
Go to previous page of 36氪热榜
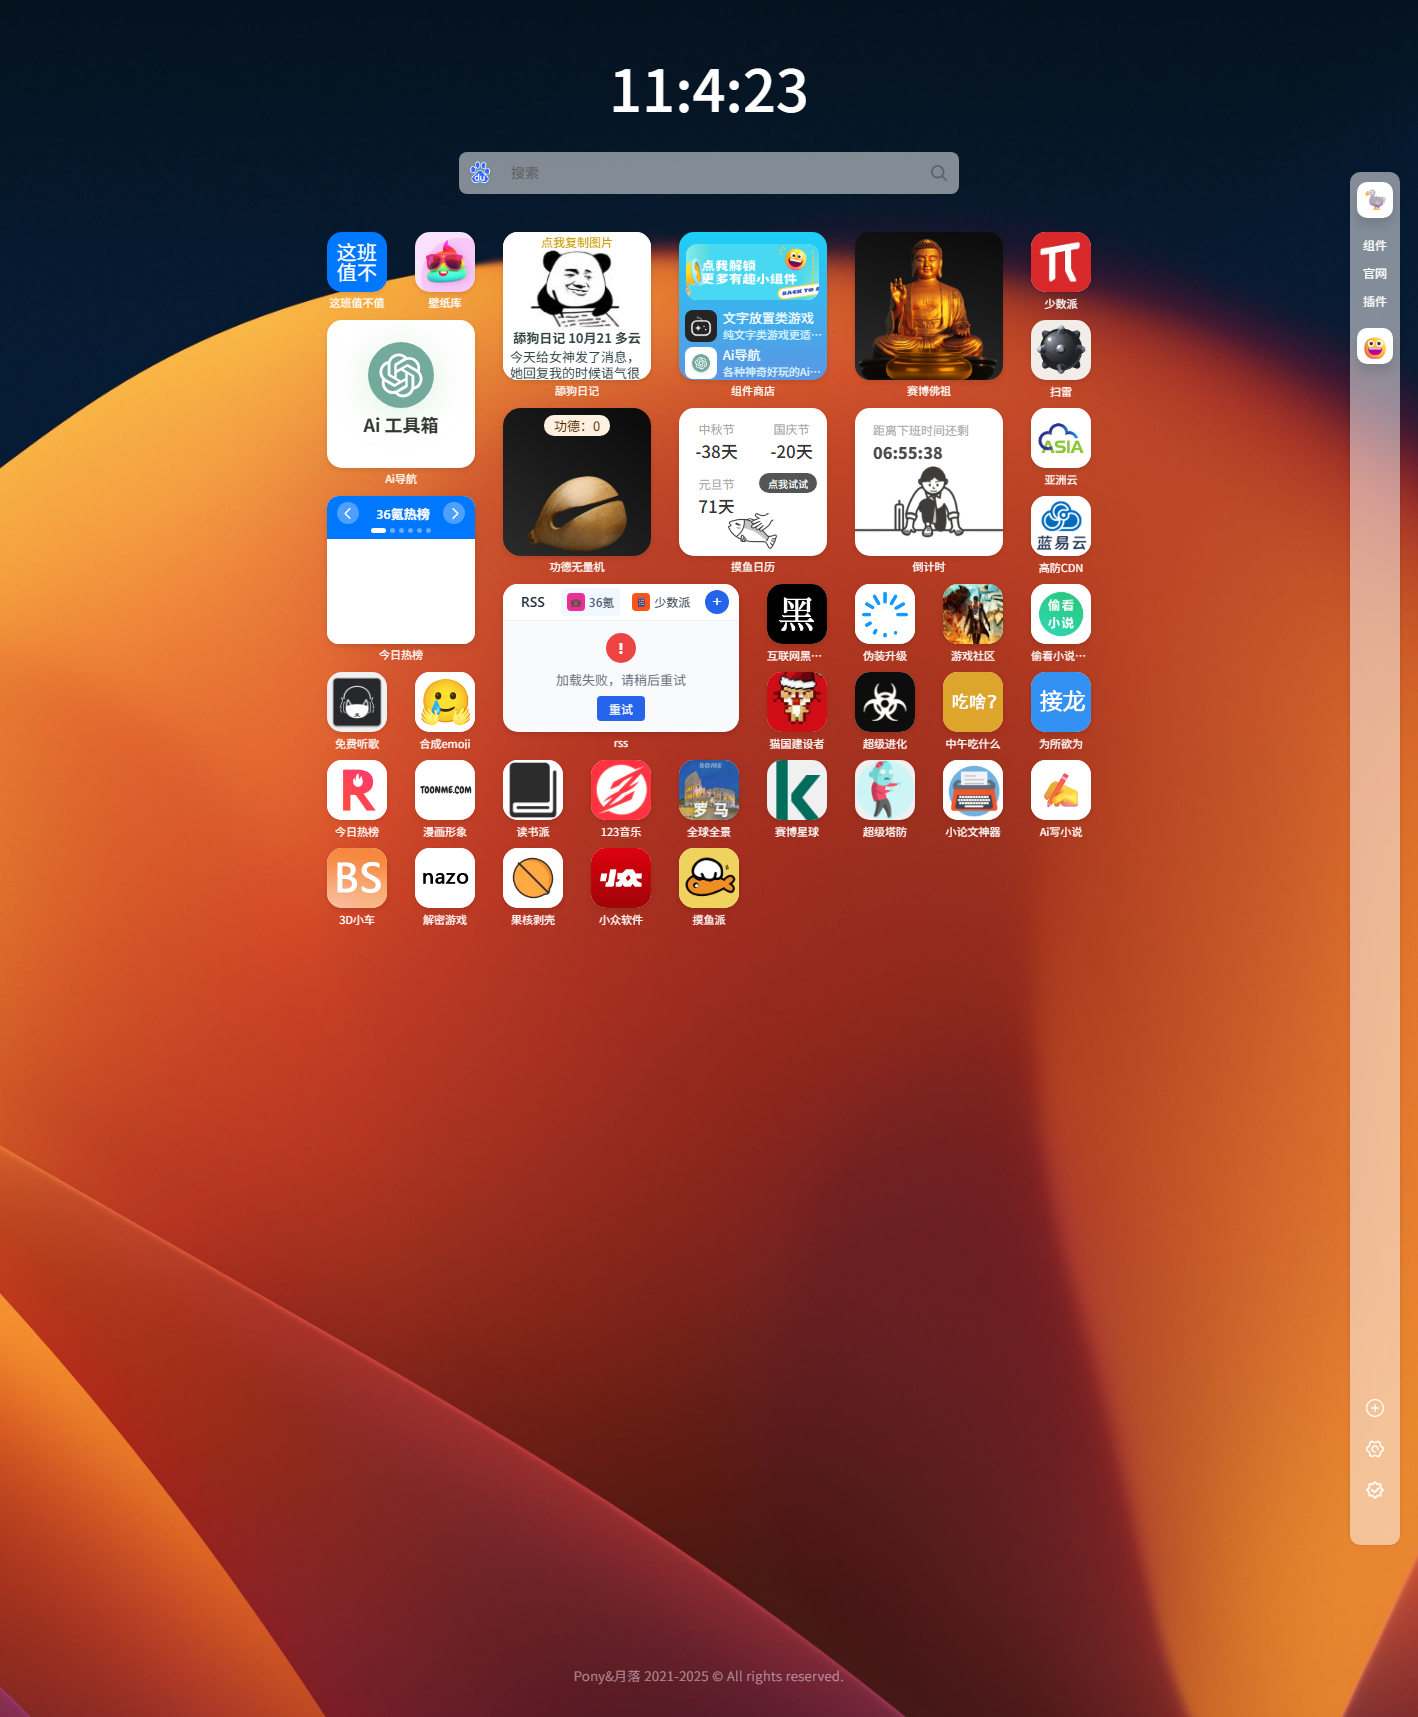point(348,513)
